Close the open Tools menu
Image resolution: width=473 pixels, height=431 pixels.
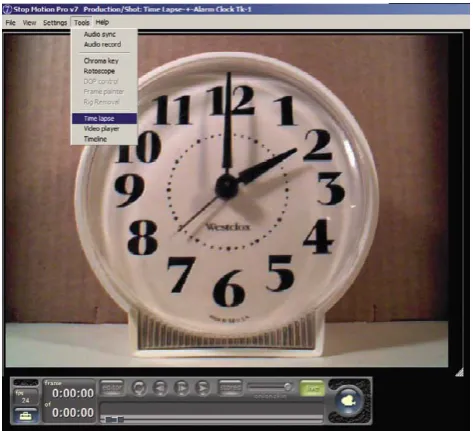[81, 23]
